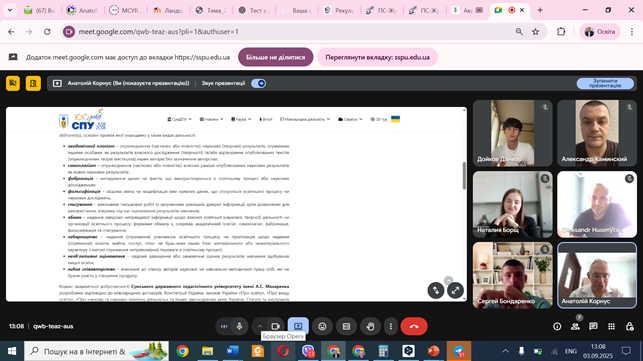Open meeting details info icon
The height and width of the screenshot is (361, 643).
point(557,326)
